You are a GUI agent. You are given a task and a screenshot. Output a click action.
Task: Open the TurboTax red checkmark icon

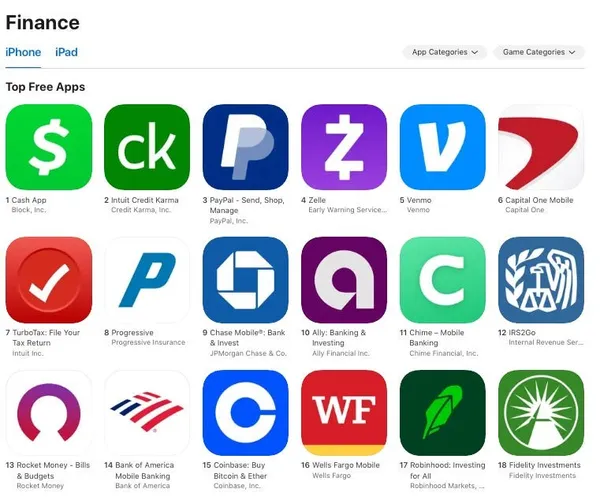tap(49, 280)
